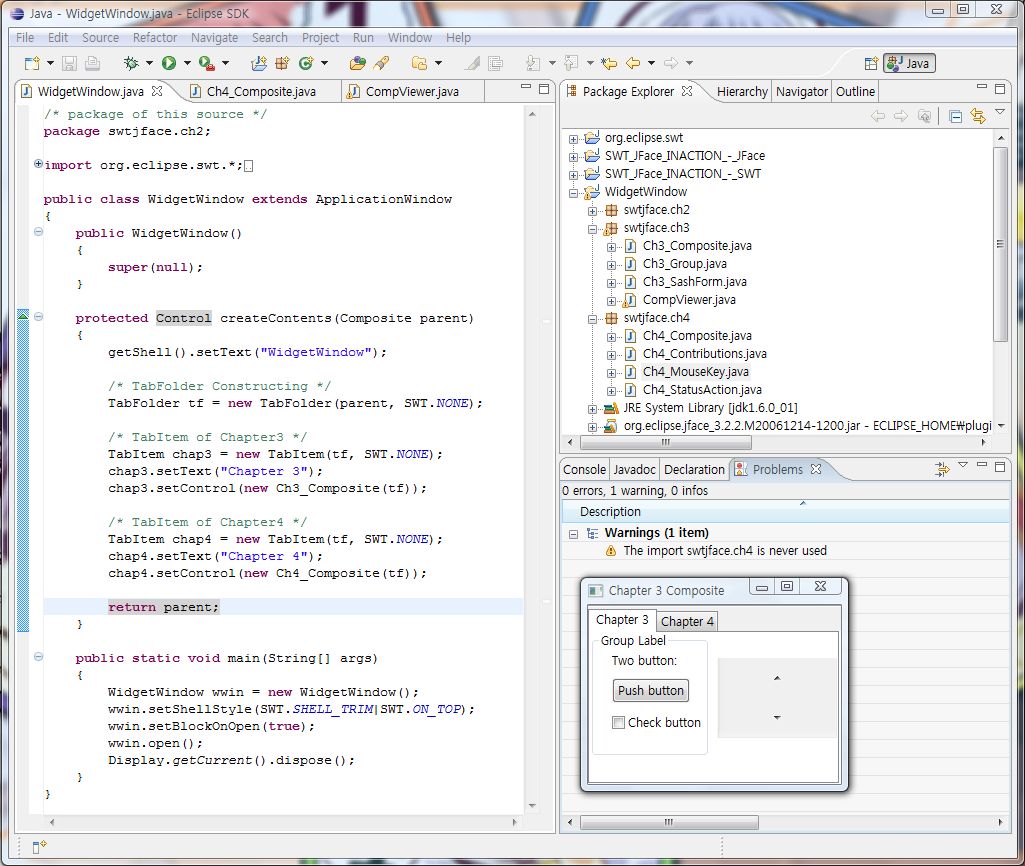Image resolution: width=1025 pixels, height=866 pixels.
Task: Run the program with green Run icon
Action: point(169,63)
